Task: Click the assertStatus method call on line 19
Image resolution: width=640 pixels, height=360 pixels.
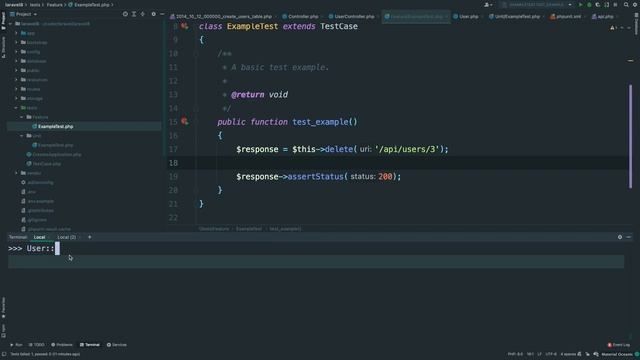Action: tap(315, 177)
